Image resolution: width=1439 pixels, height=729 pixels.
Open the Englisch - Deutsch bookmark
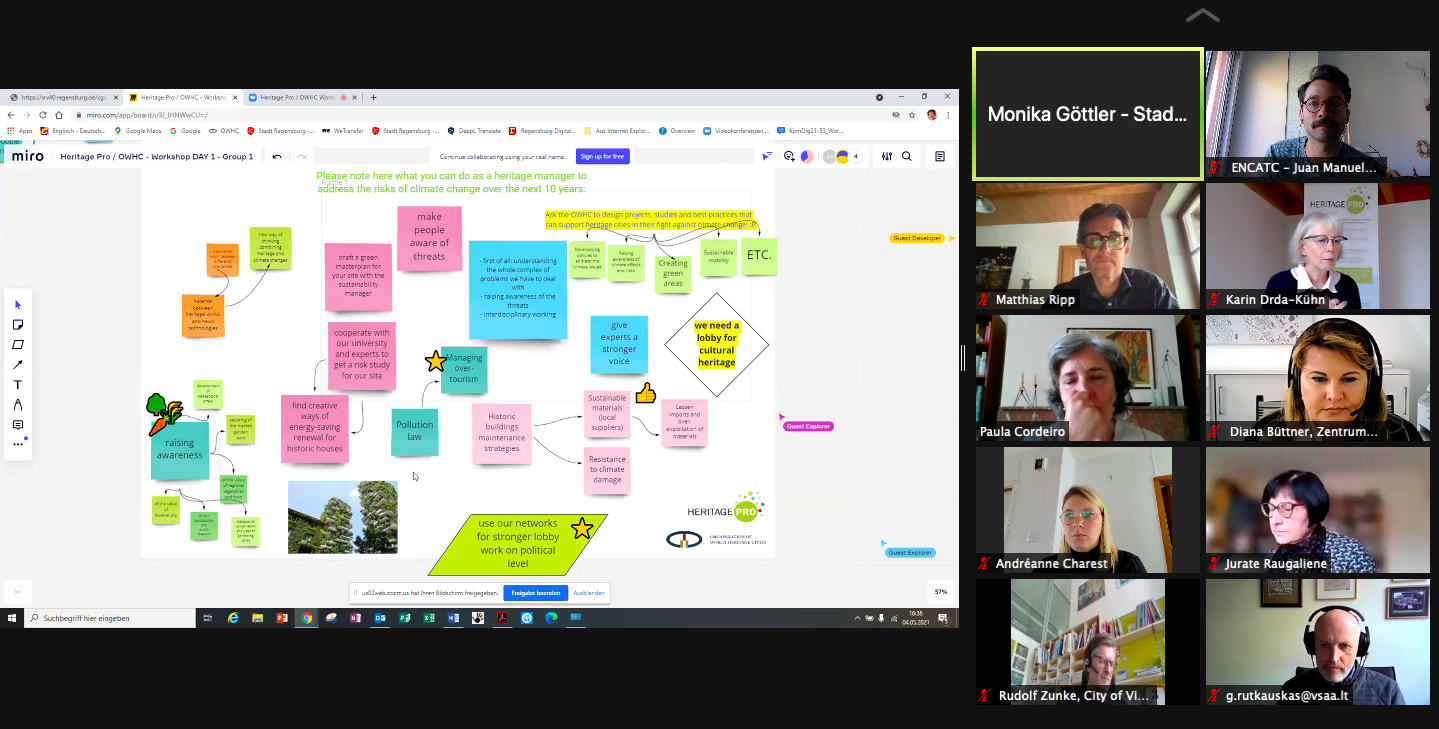point(72,130)
